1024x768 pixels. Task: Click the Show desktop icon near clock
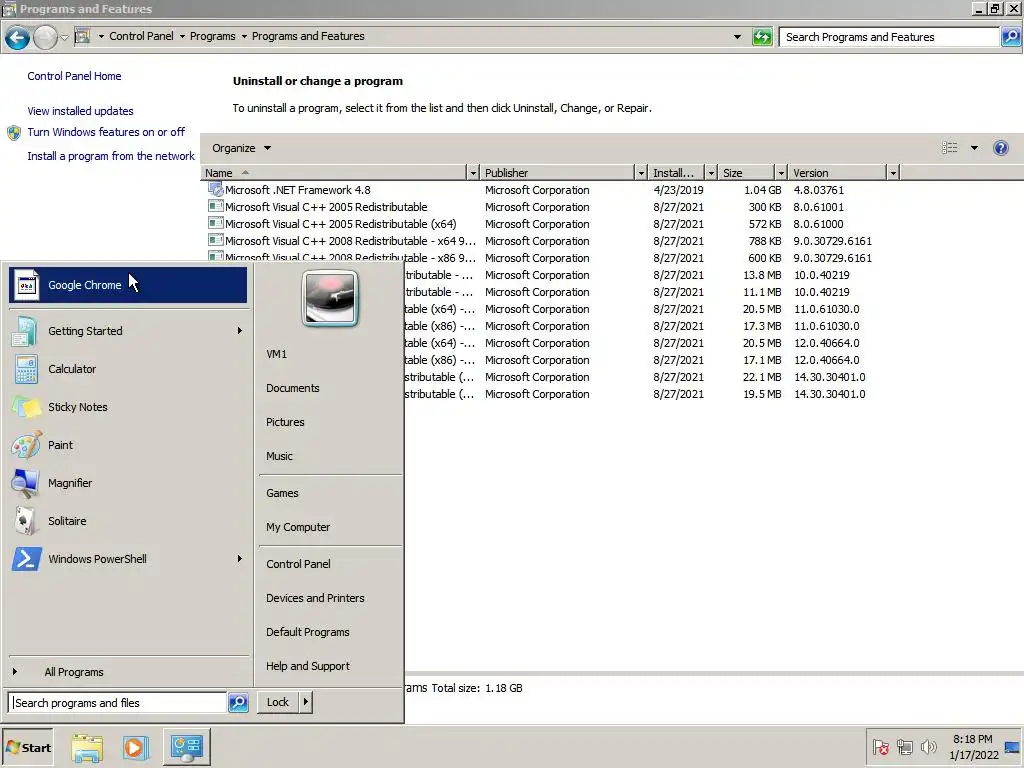point(1012,748)
